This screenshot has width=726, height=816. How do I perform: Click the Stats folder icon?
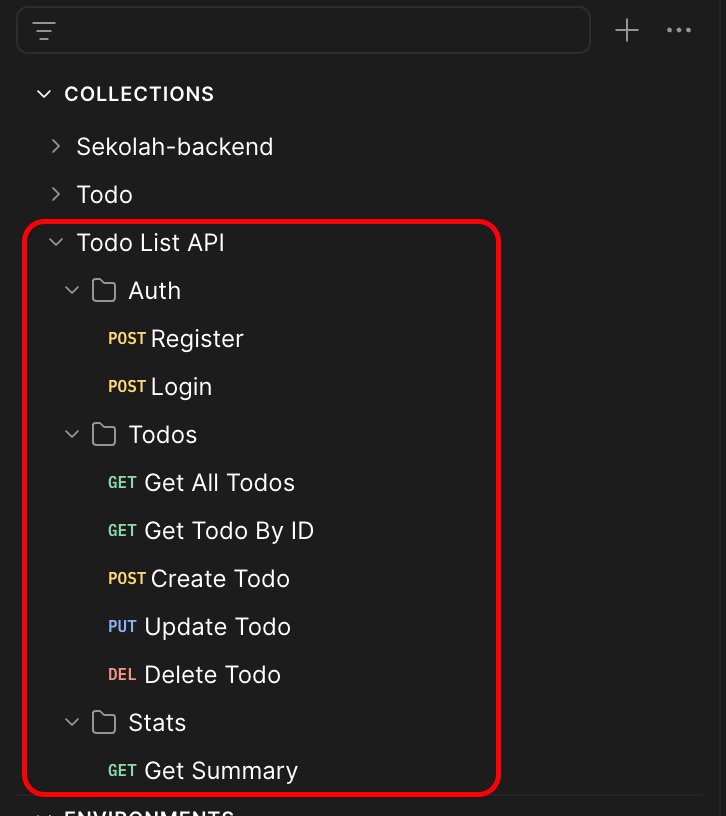click(x=104, y=722)
